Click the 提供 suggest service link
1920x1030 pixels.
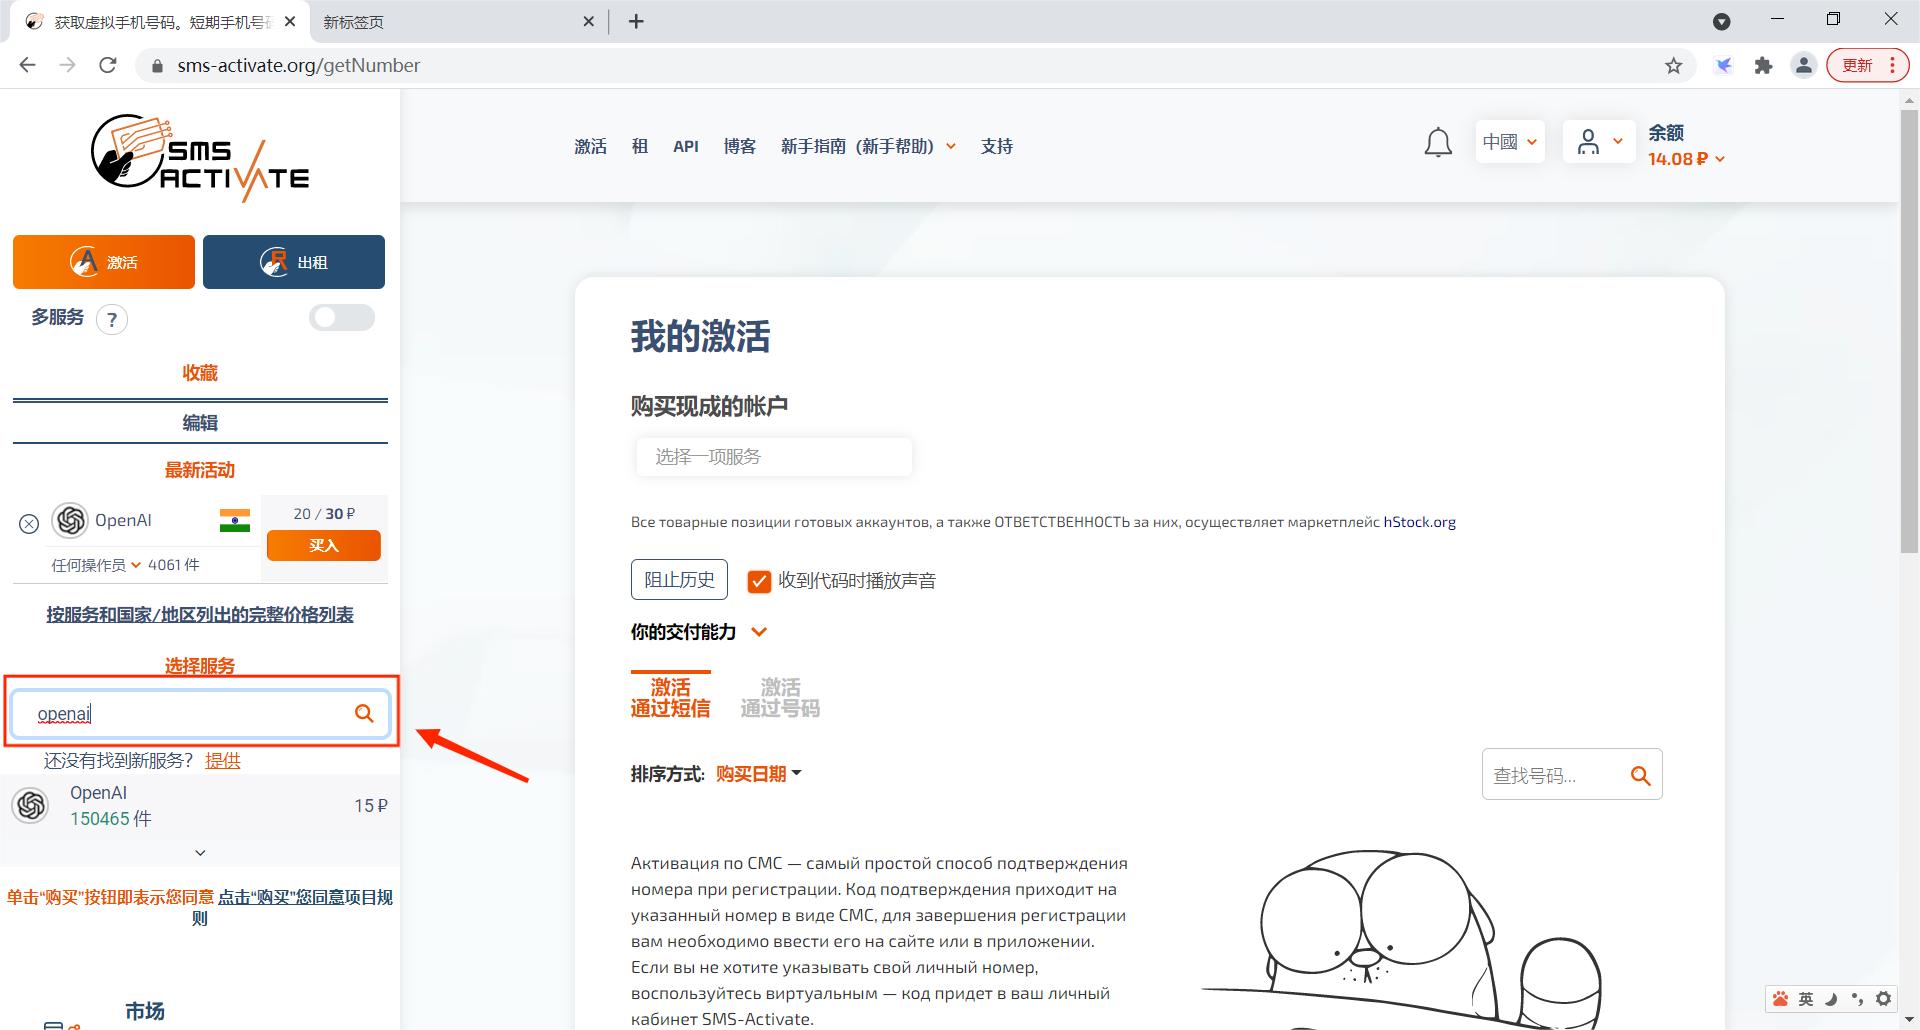pos(223,761)
